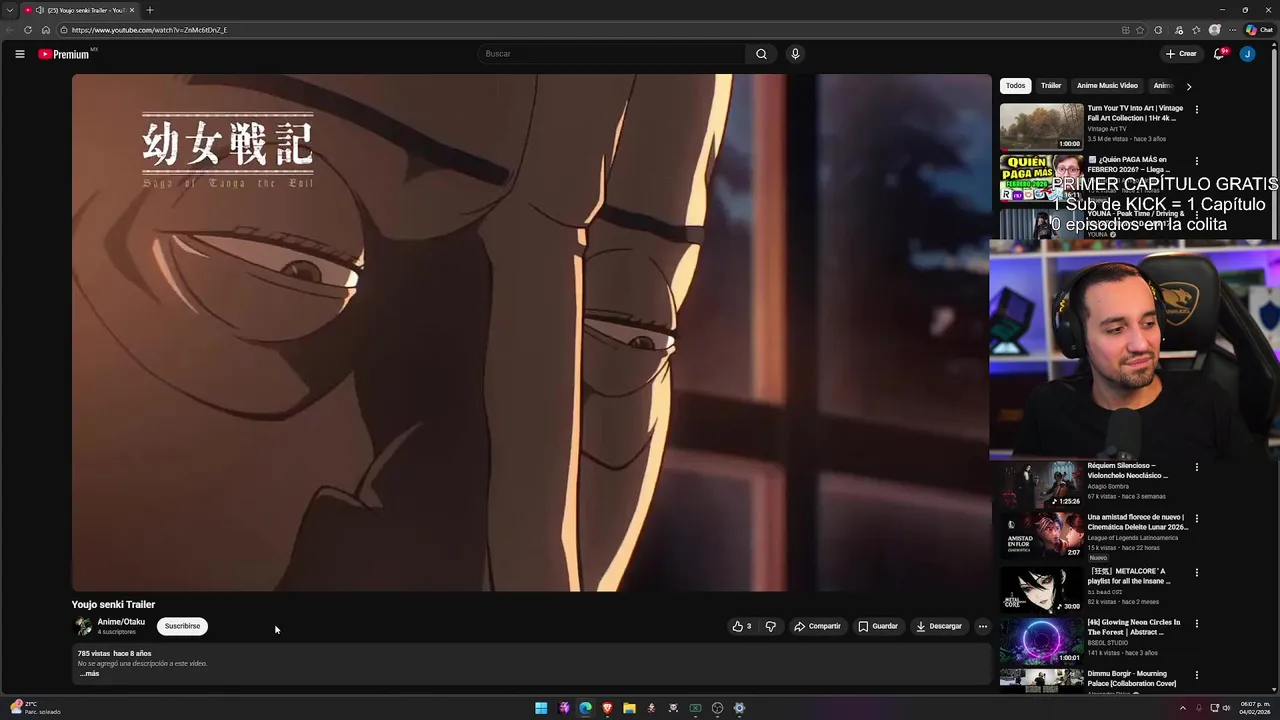Open Microsoft Edge from the taskbar
1280x720 pixels.
coord(585,708)
